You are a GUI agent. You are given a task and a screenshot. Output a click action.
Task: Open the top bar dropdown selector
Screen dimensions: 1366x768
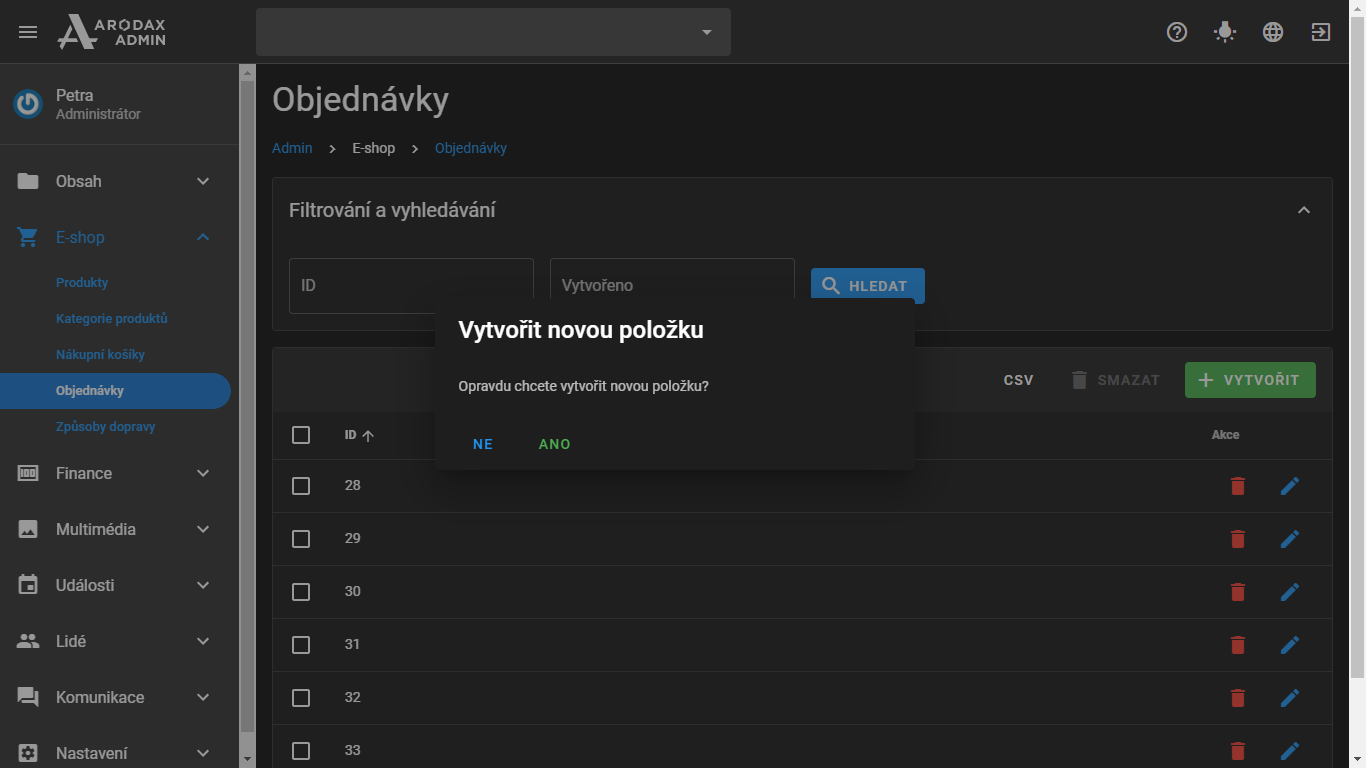(493, 32)
